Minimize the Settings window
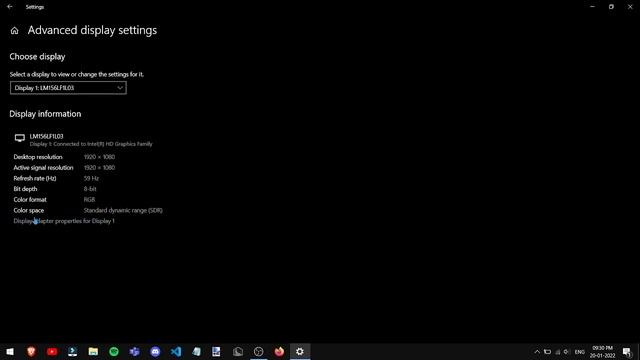Screen dimensions: 640x360 coord(592,7)
